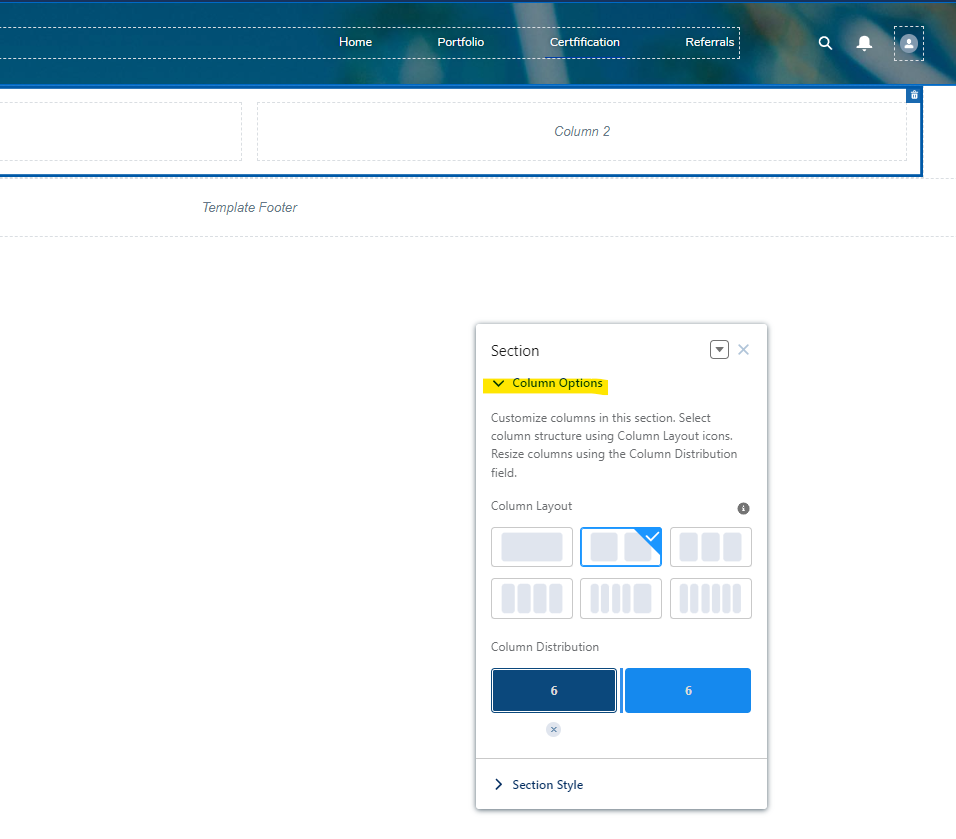Edit the first column width value 6
This screenshot has height=839, width=956.
tap(553, 690)
